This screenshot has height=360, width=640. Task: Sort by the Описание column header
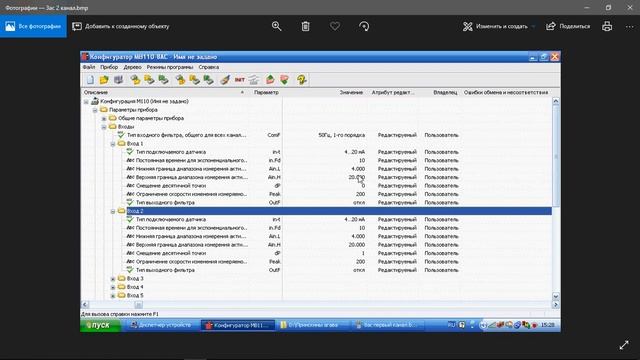[165, 92]
